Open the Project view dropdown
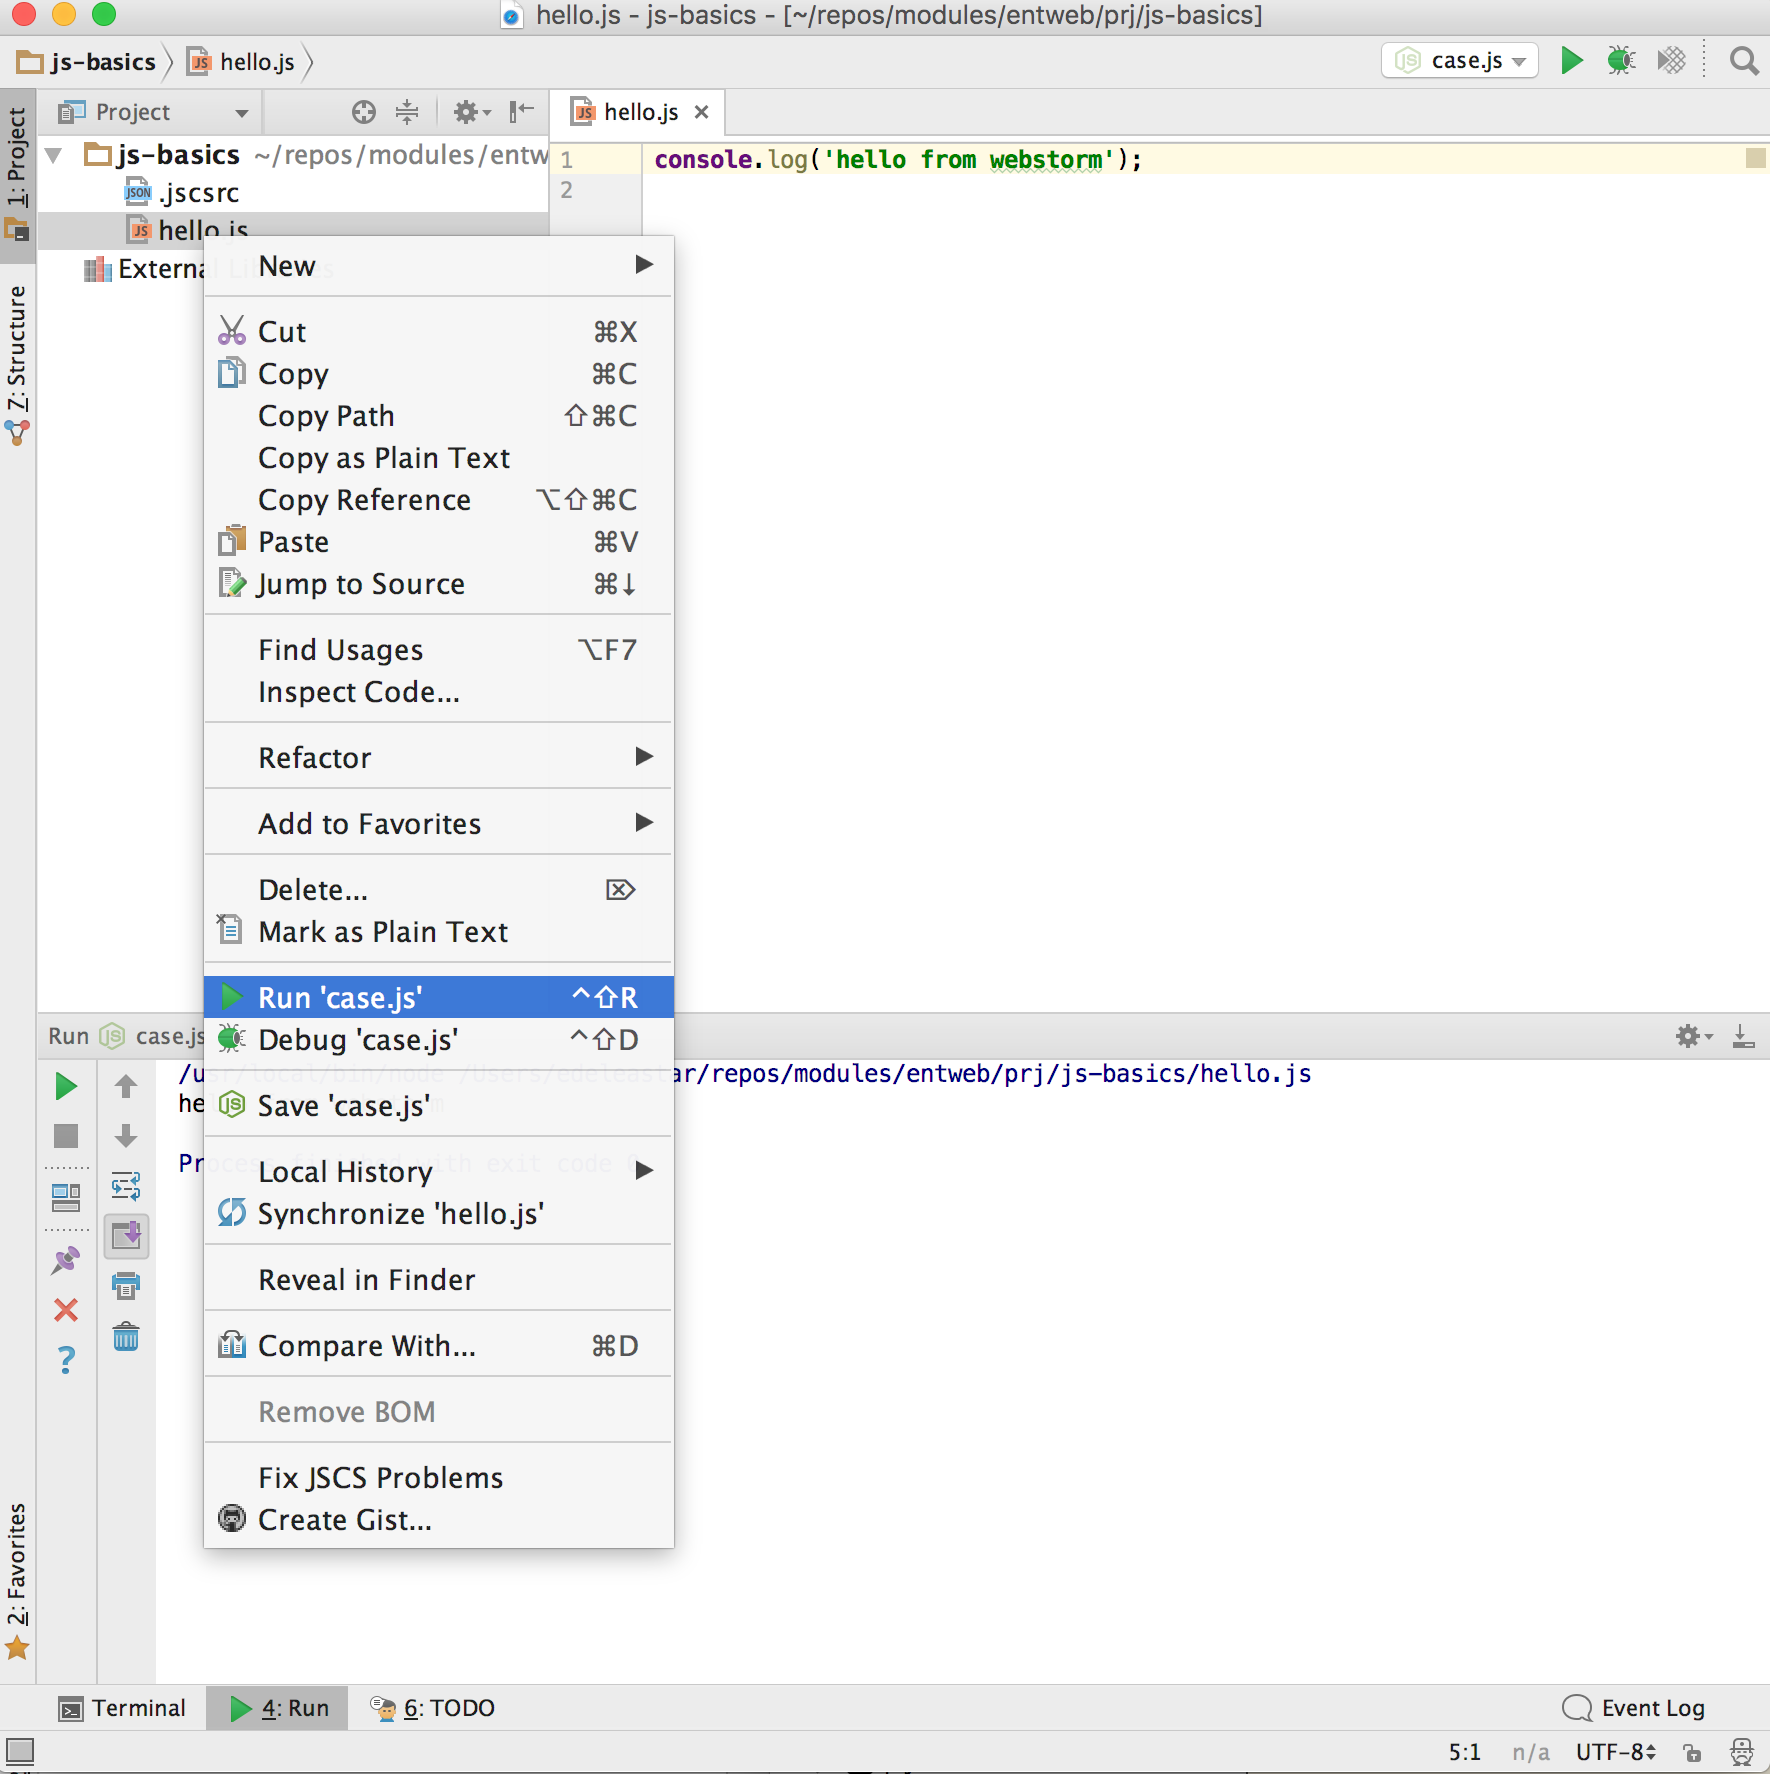1770x1774 pixels. 241,113
